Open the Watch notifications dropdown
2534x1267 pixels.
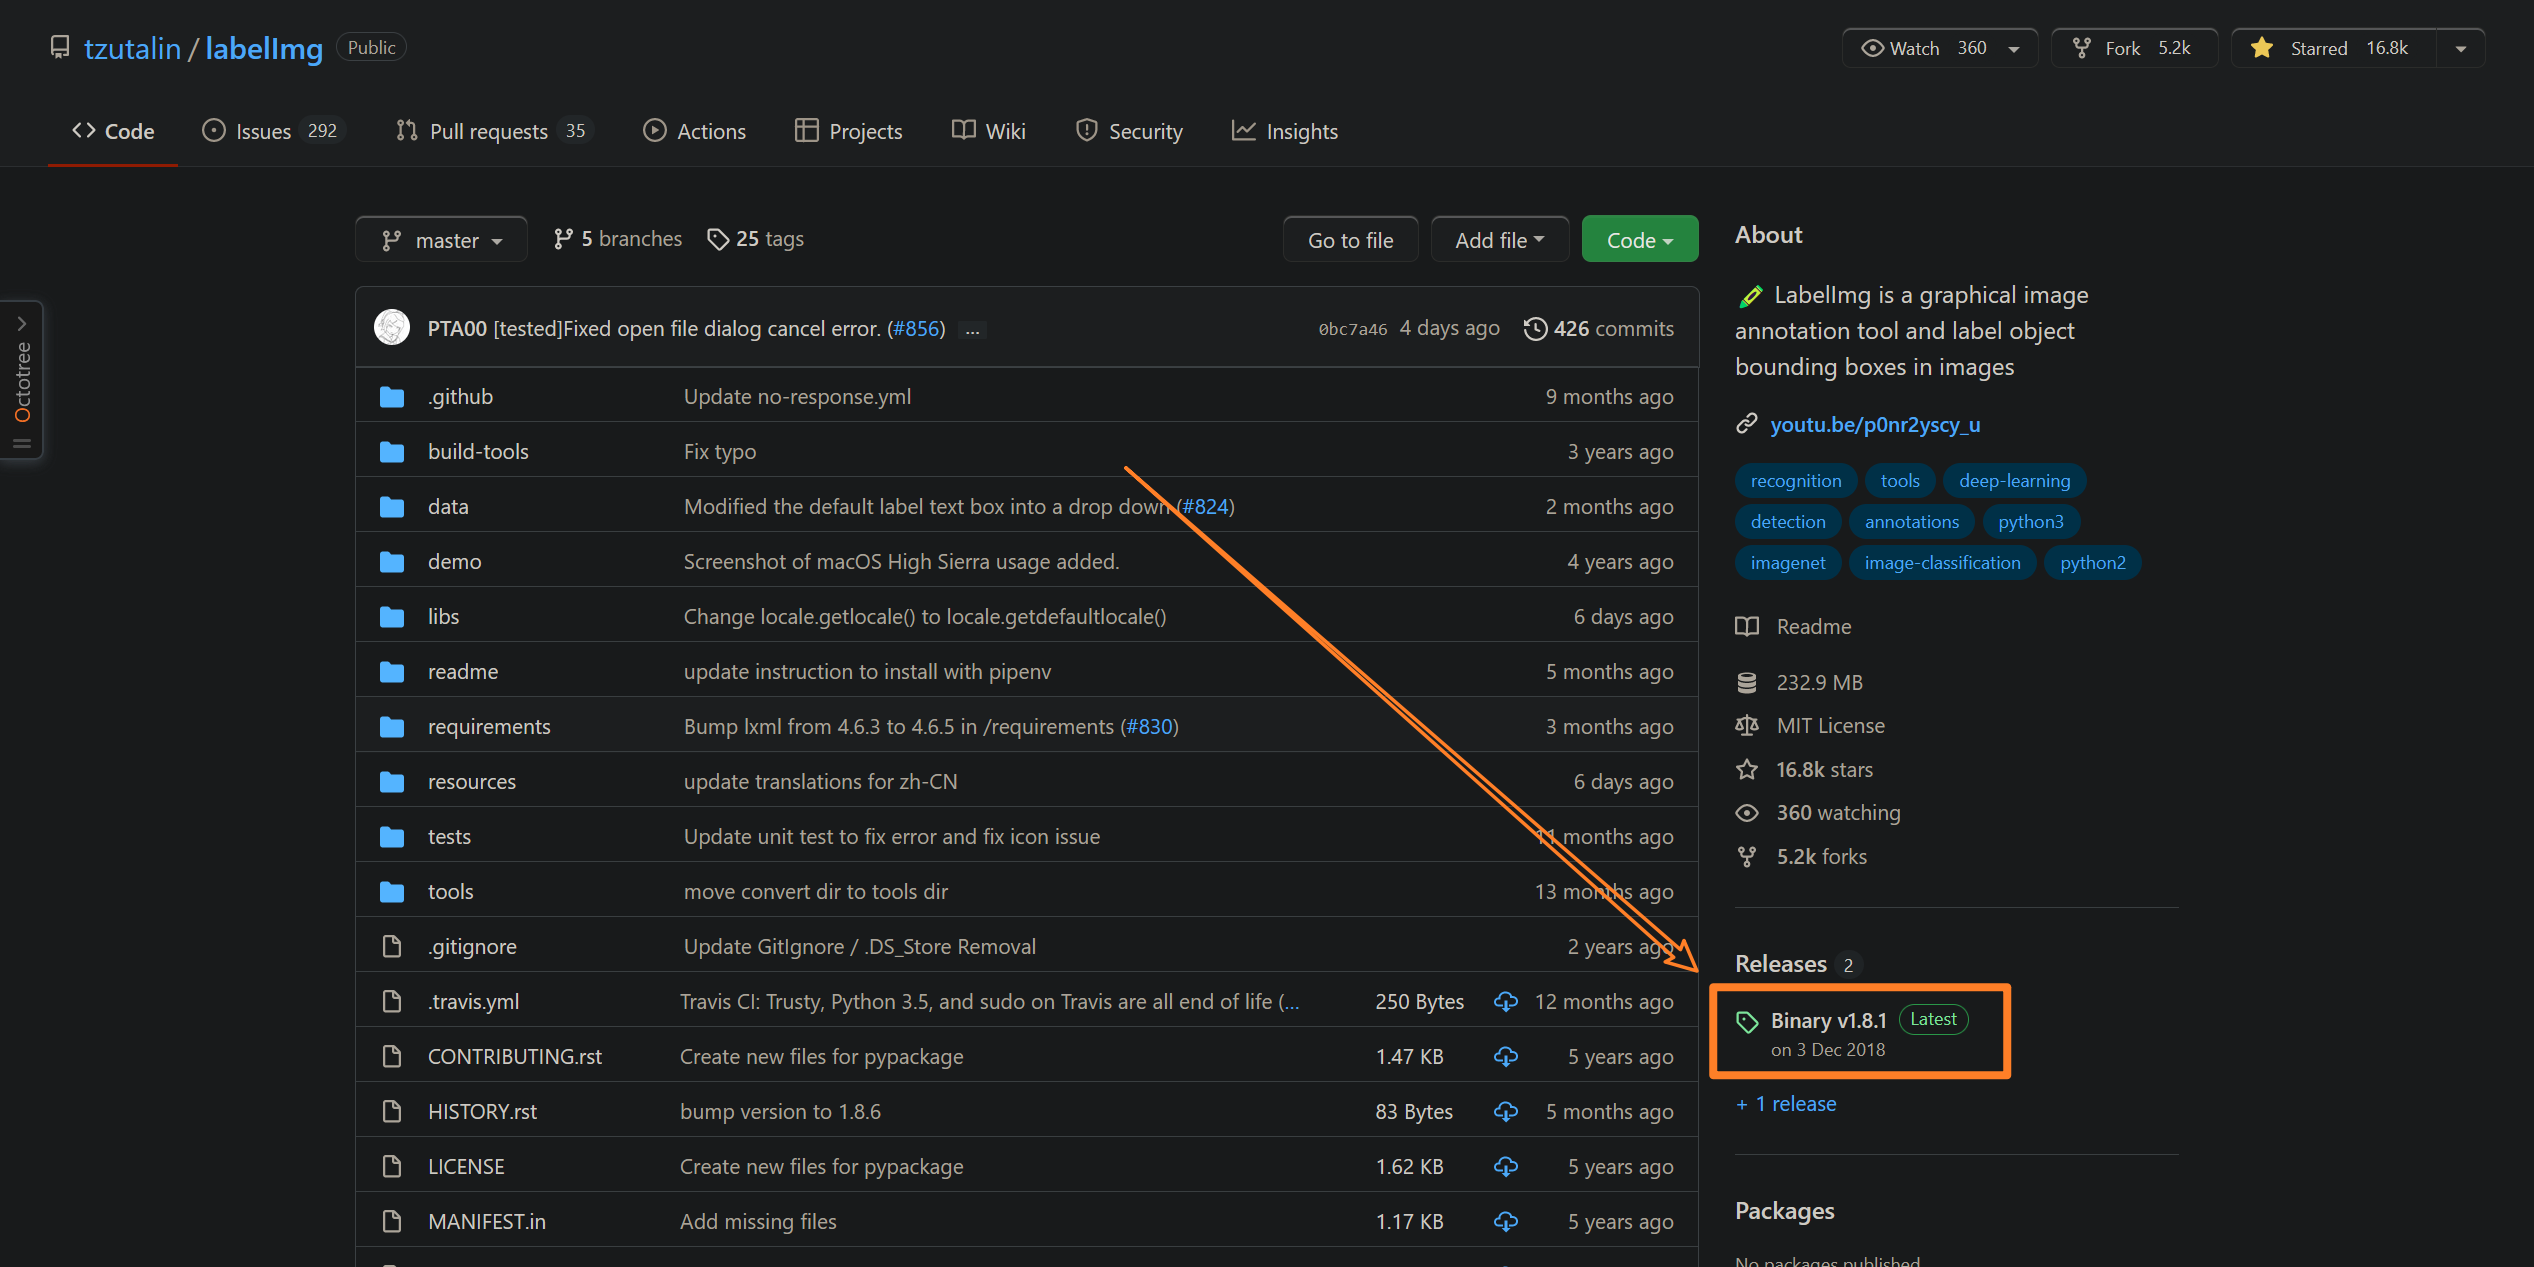tap(1940, 48)
